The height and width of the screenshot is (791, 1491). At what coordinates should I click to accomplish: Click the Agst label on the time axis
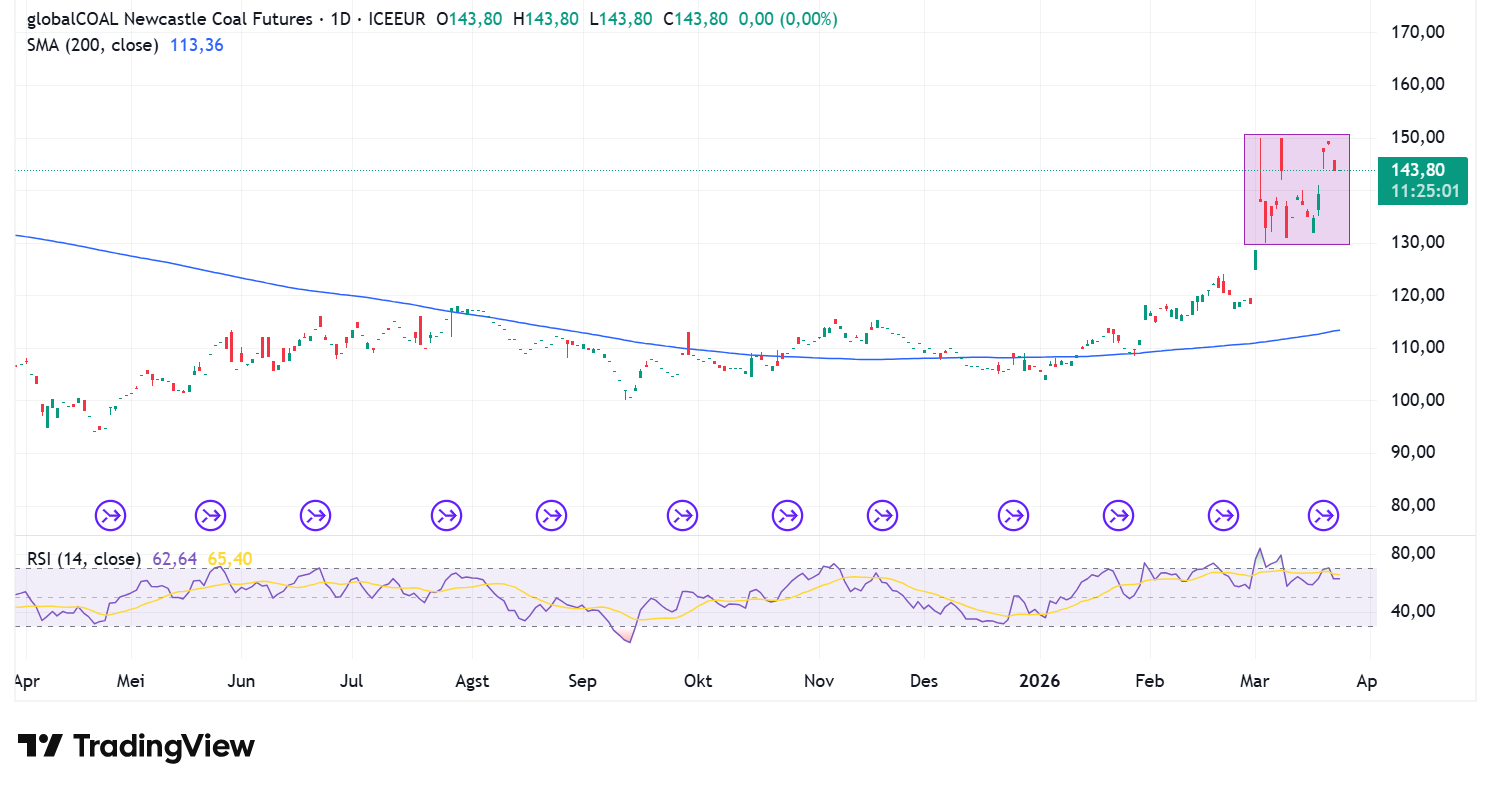click(x=472, y=681)
